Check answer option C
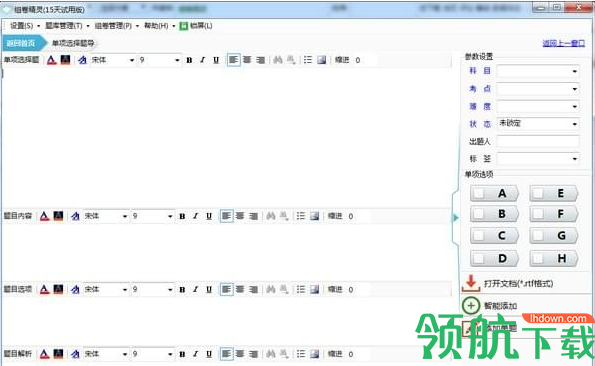 click(479, 236)
